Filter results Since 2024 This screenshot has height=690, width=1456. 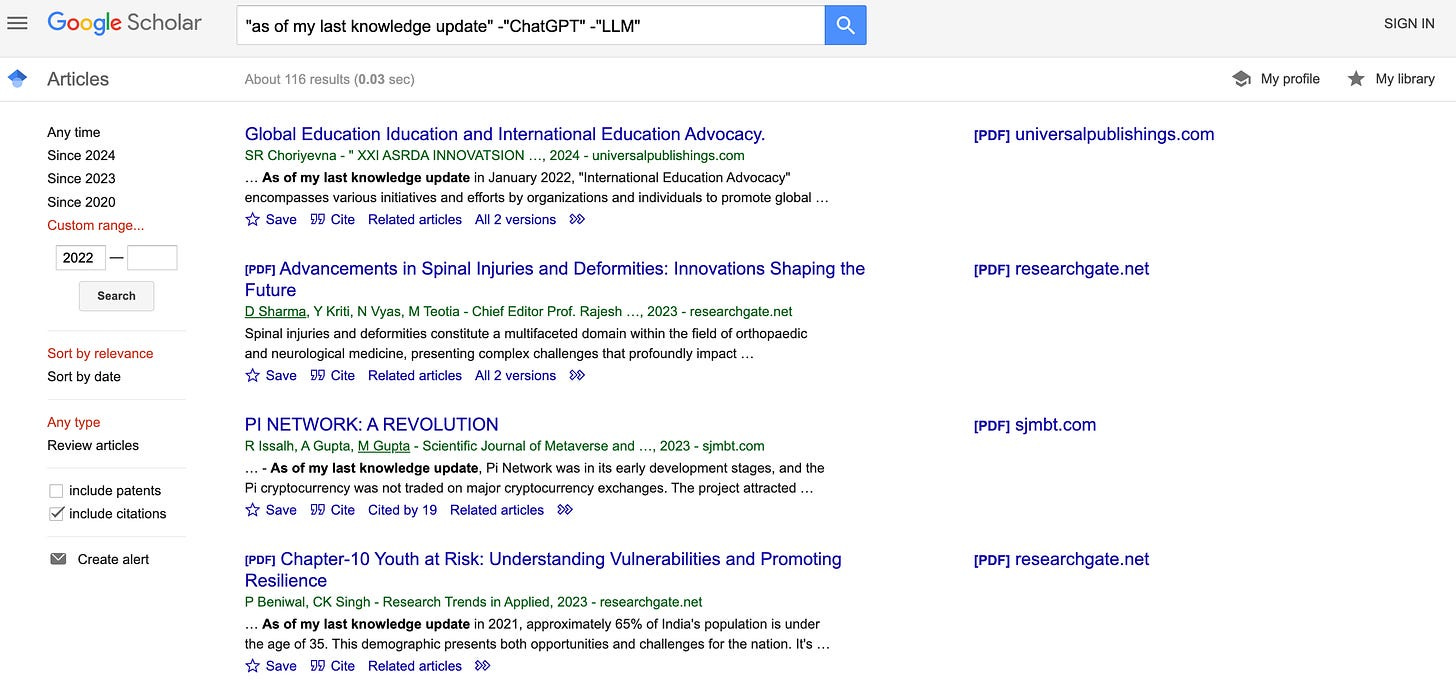point(81,155)
